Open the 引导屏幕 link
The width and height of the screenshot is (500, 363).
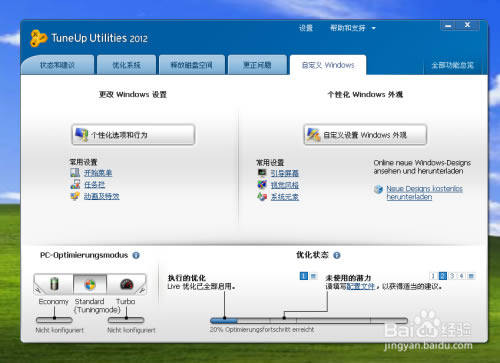pyautogui.click(x=284, y=173)
